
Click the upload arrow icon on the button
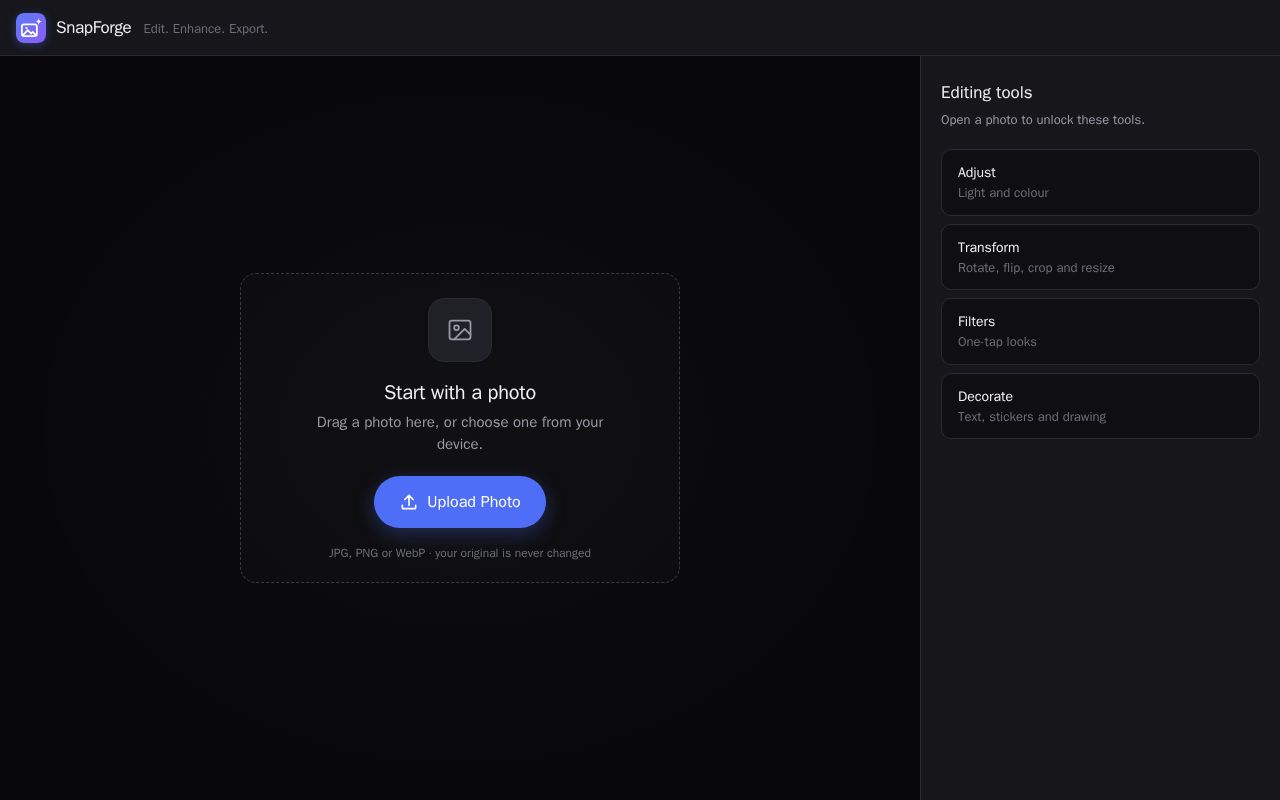[409, 502]
